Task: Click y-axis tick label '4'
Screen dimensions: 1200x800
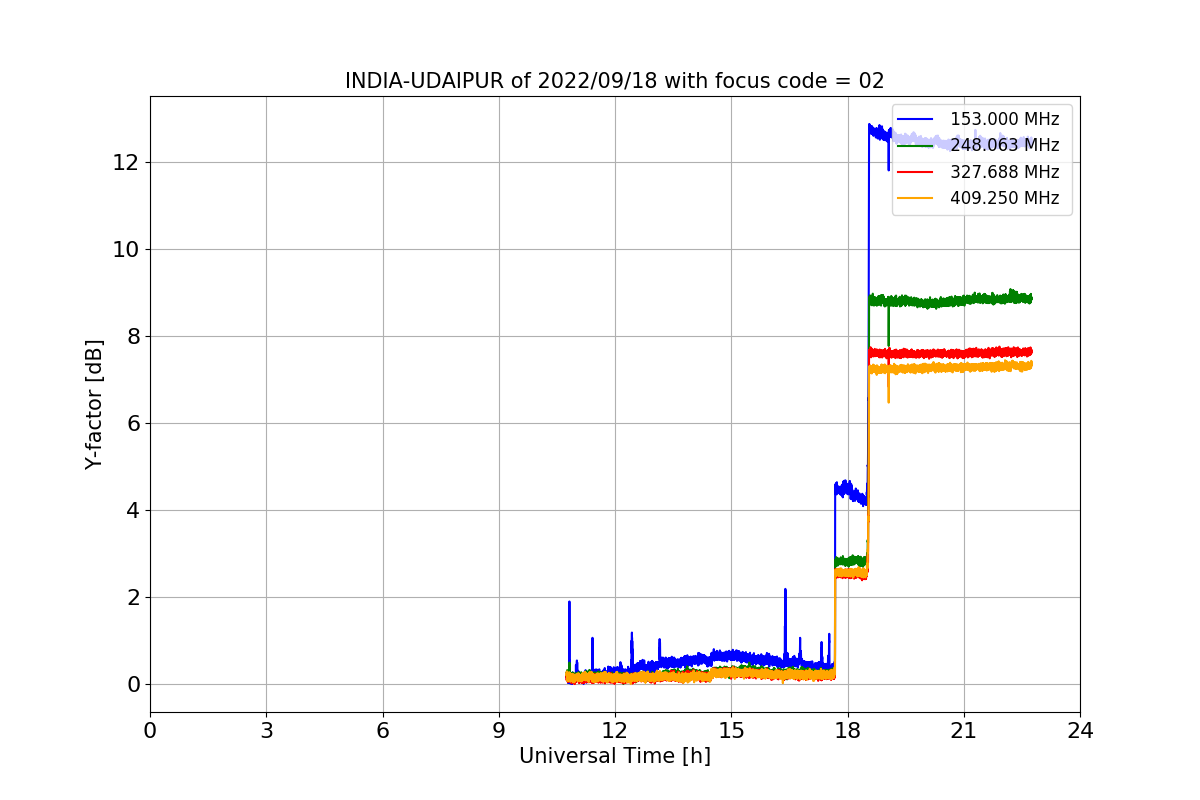Action: [132, 510]
